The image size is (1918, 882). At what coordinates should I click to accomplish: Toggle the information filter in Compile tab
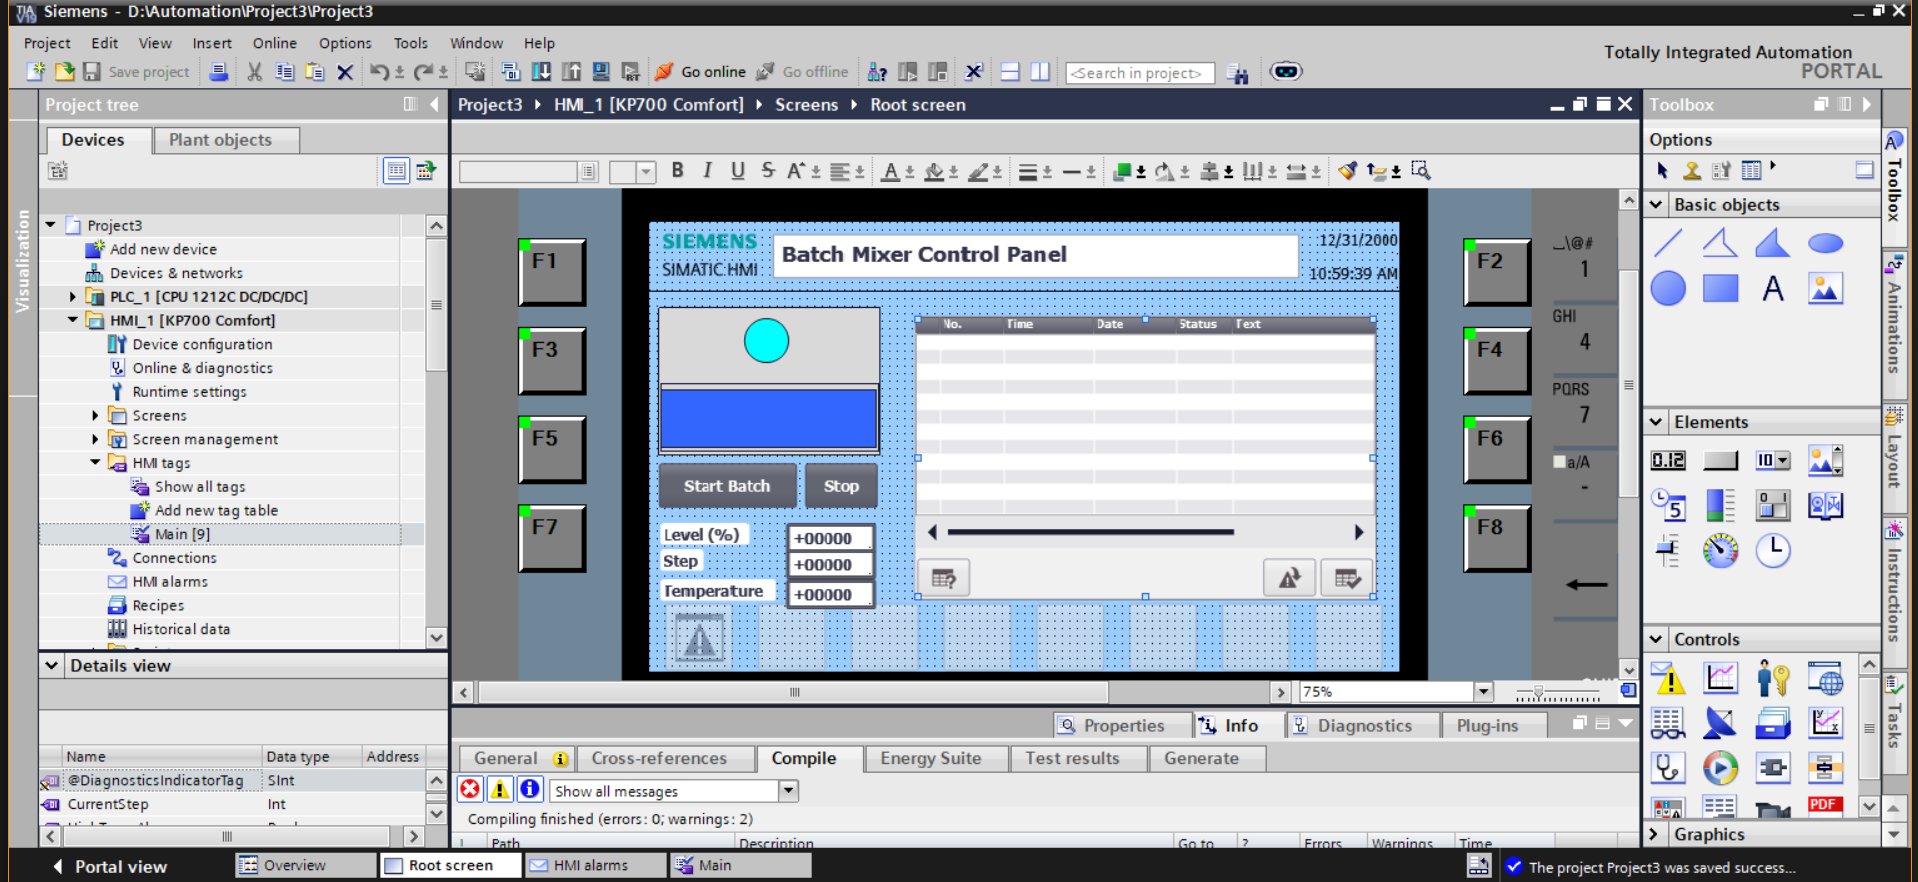530,790
